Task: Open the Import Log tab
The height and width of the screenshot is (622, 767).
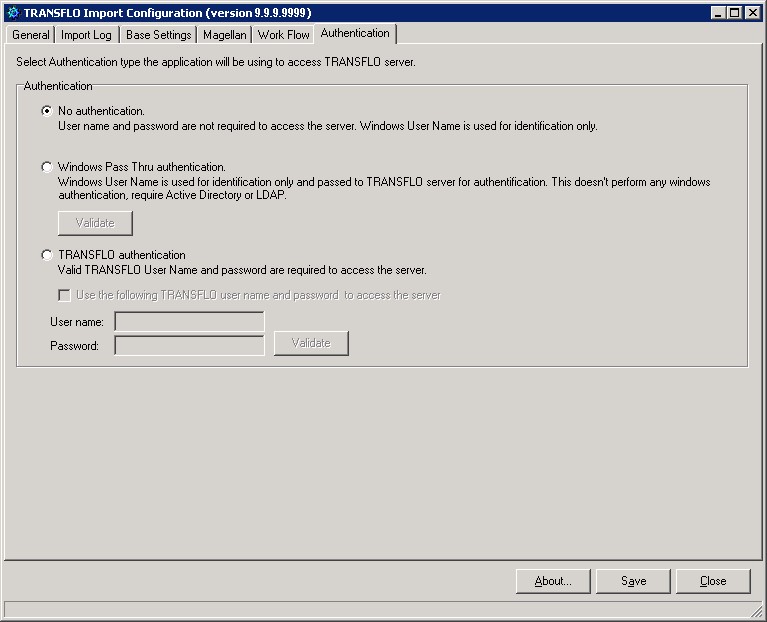Action: point(86,35)
